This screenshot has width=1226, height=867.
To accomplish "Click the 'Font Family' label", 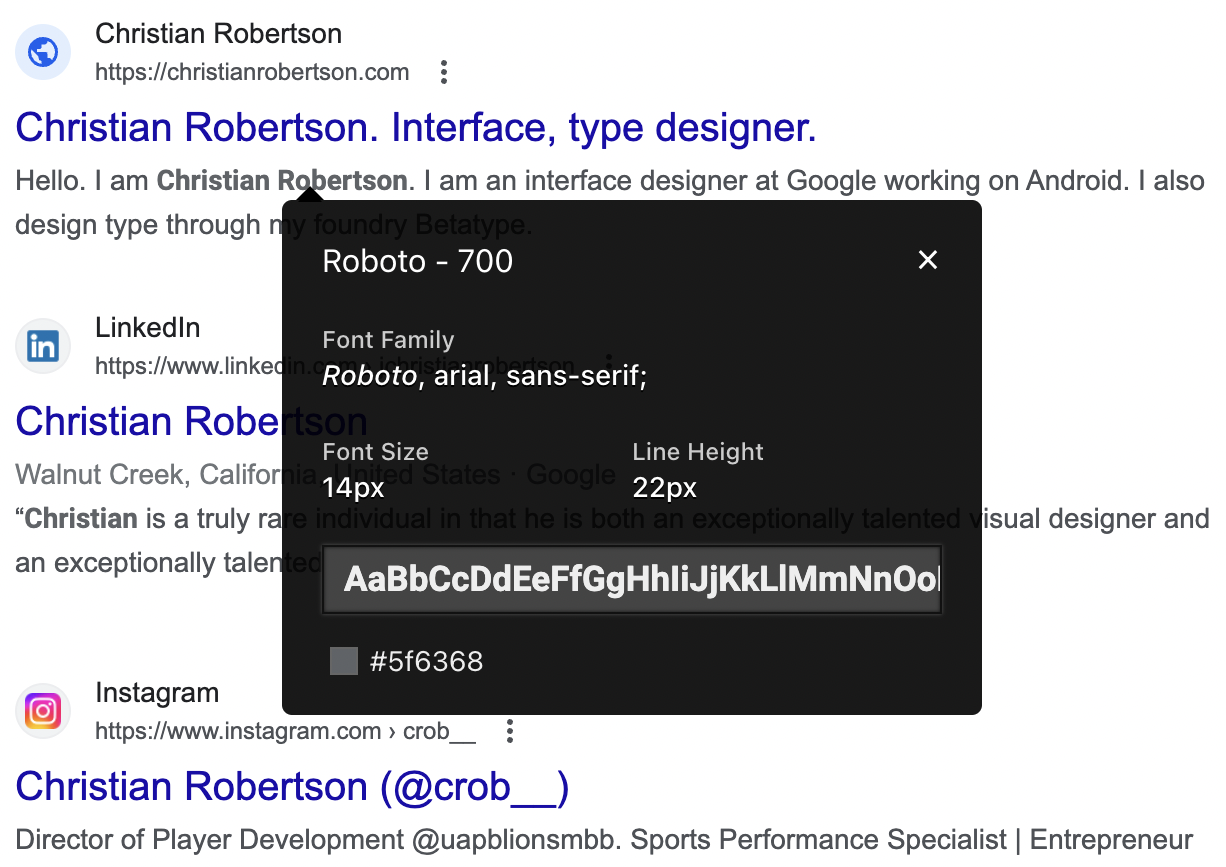I will (x=388, y=340).
